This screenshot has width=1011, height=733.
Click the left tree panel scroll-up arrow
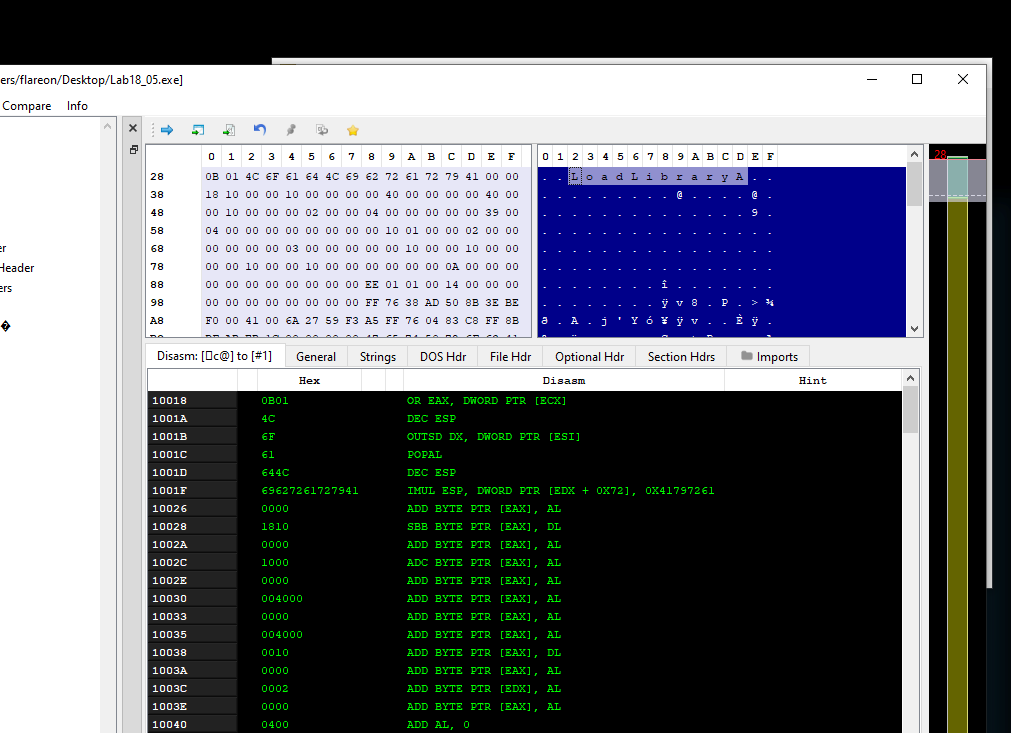coord(107,127)
